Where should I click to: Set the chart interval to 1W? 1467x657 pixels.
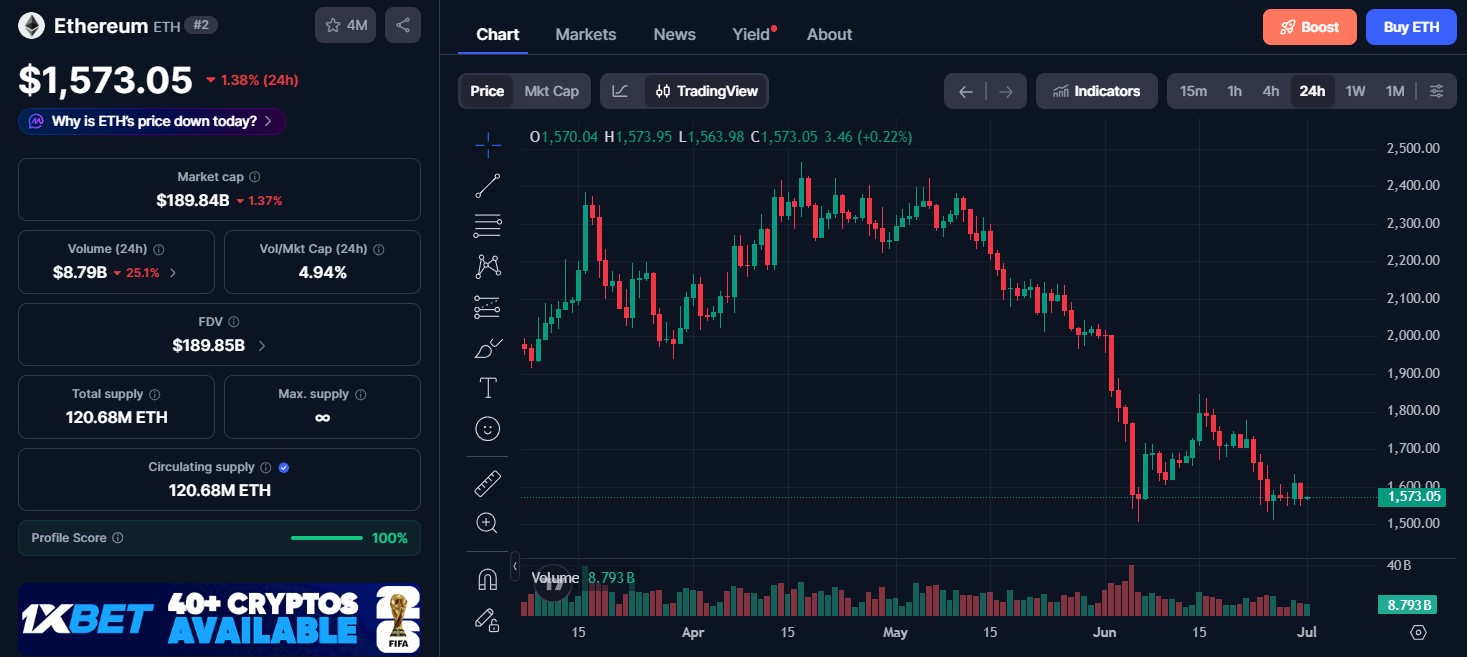(1355, 91)
